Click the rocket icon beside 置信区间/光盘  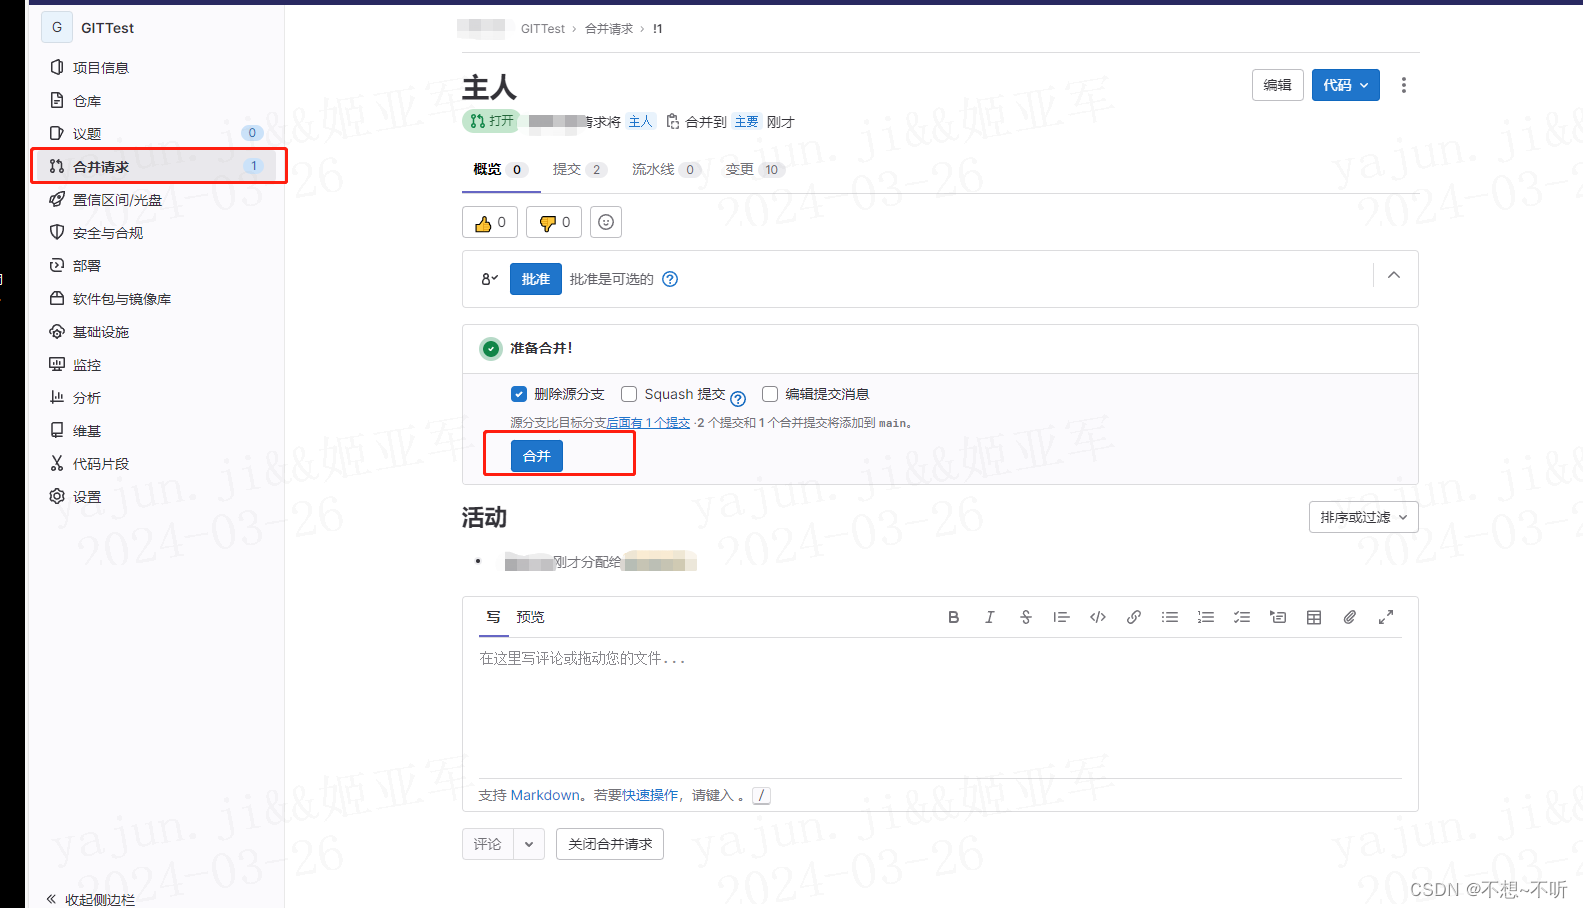point(57,200)
